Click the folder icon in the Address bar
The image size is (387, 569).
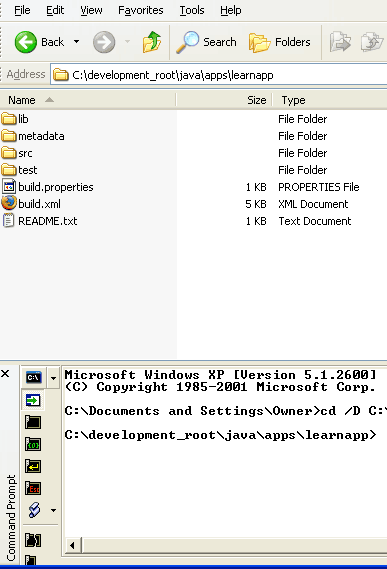[x=61, y=75]
